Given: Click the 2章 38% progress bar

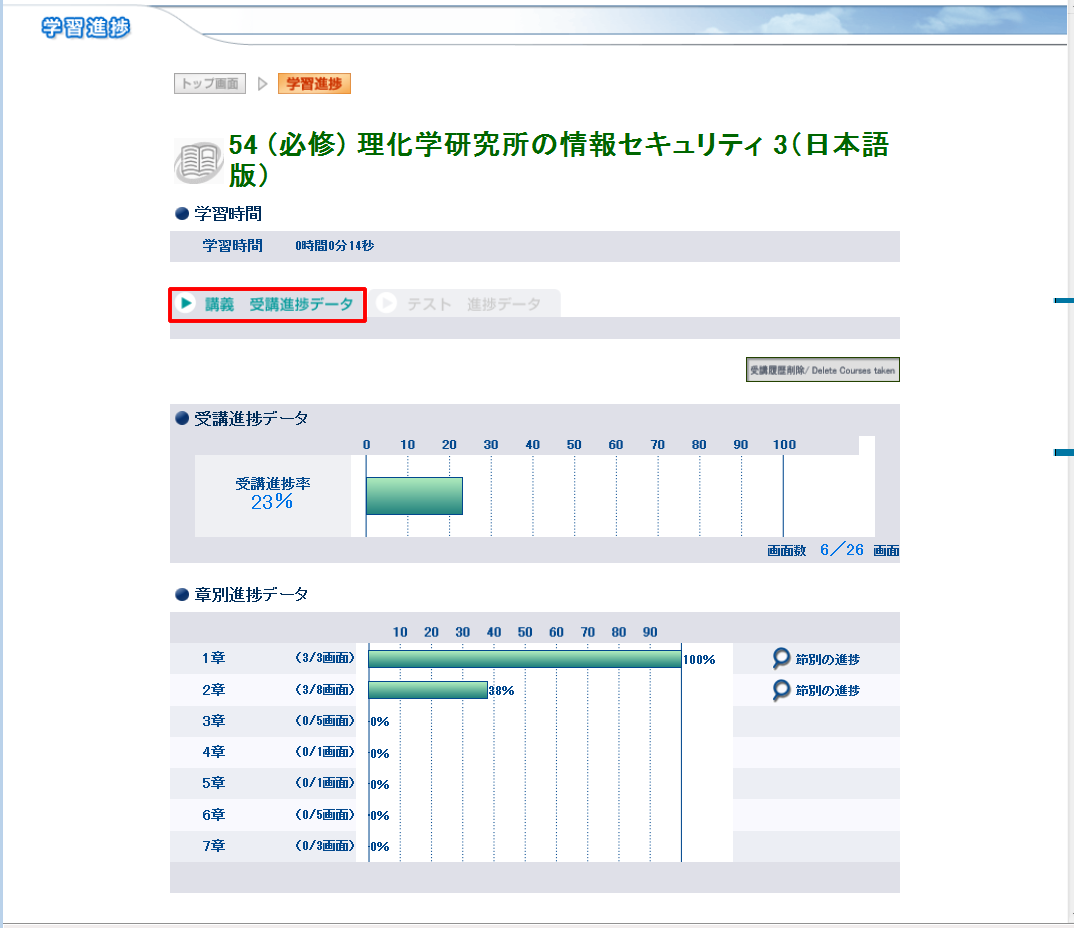Looking at the screenshot, I should coord(428,690).
